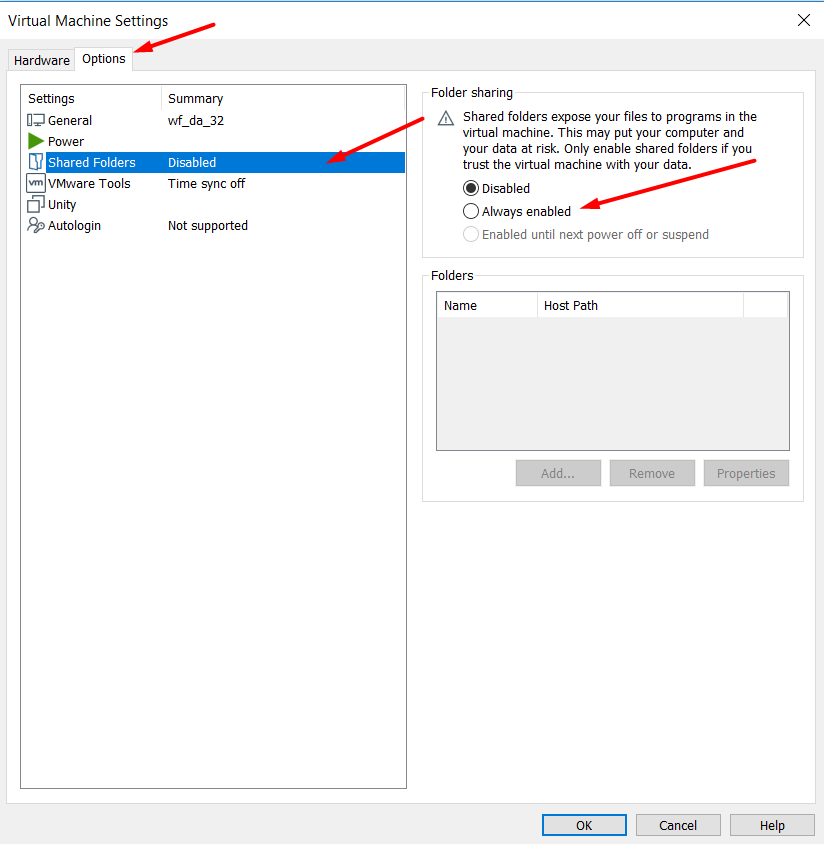Image resolution: width=824 pixels, height=844 pixels.
Task: Click the folder sharing warning triangle icon
Action: pos(446,118)
